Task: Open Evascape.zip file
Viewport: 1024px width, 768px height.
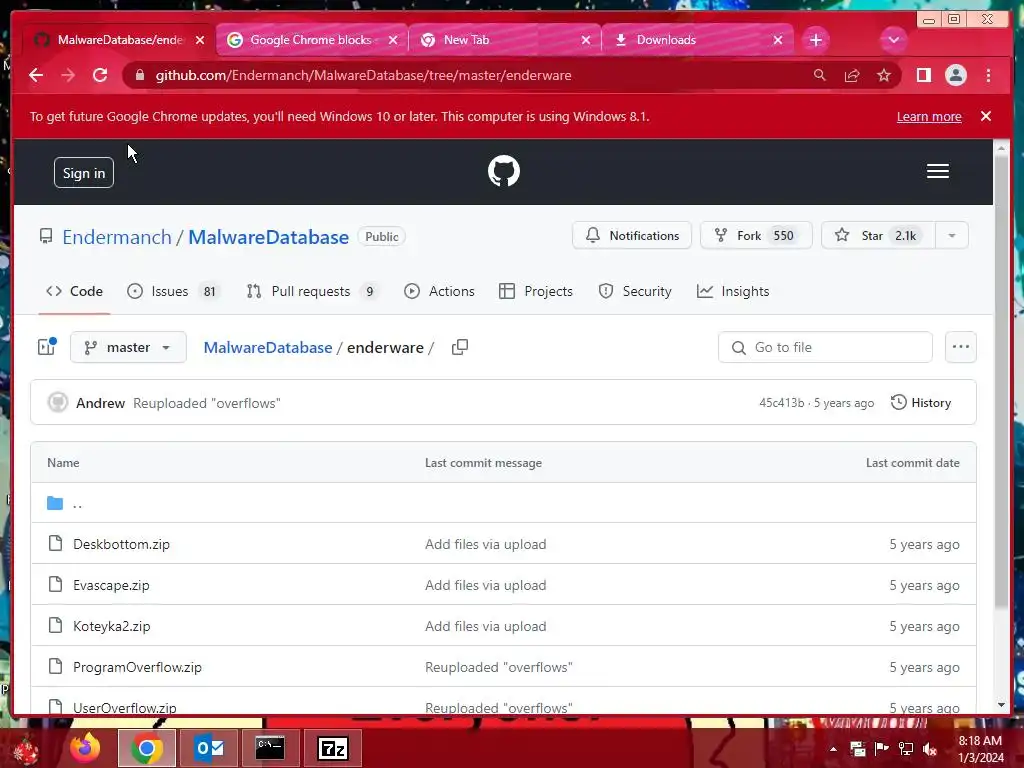Action: [111, 585]
